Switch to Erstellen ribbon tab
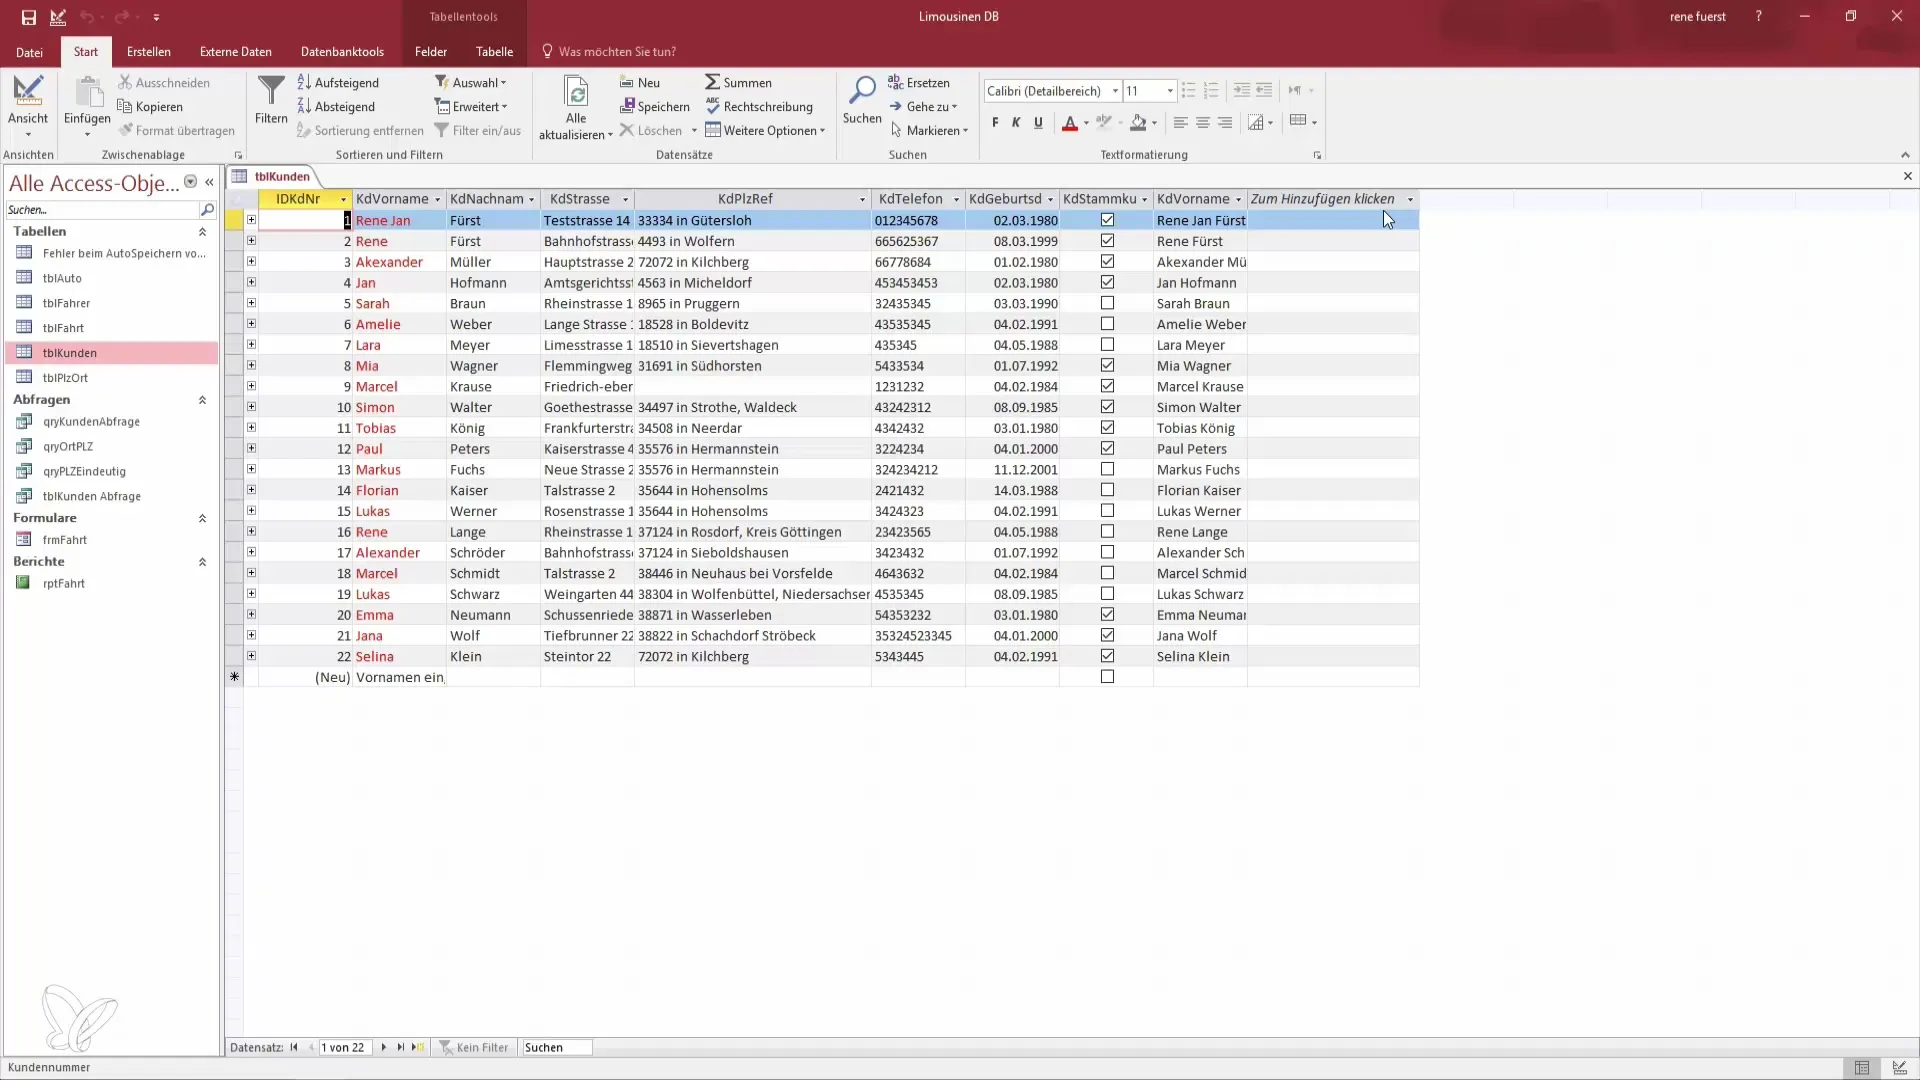Image resolution: width=1920 pixels, height=1080 pixels. pyautogui.click(x=149, y=52)
